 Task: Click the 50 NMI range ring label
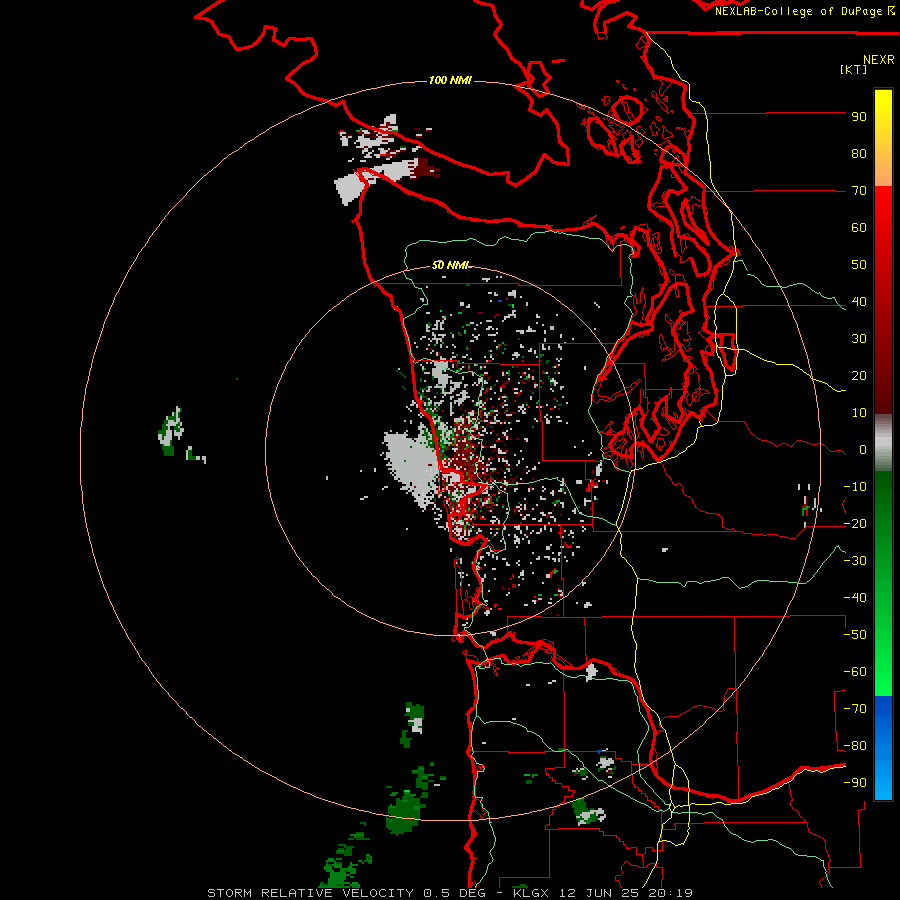point(450,265)
